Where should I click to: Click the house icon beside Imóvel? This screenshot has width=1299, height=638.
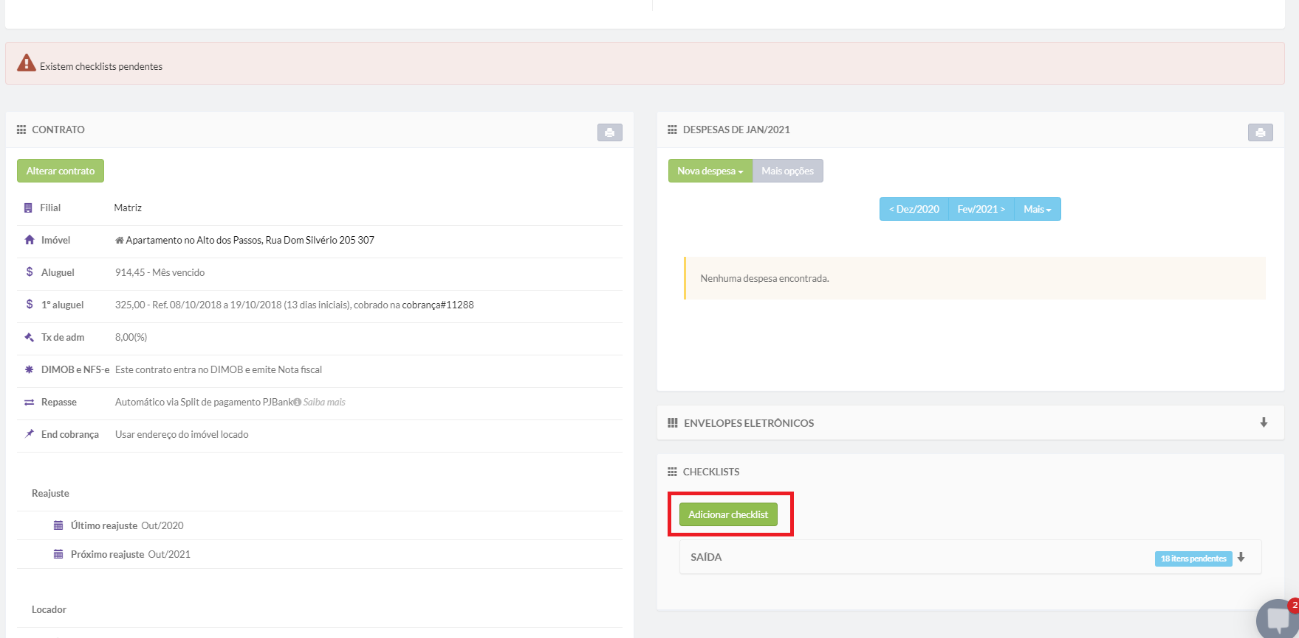pos(29,240)
